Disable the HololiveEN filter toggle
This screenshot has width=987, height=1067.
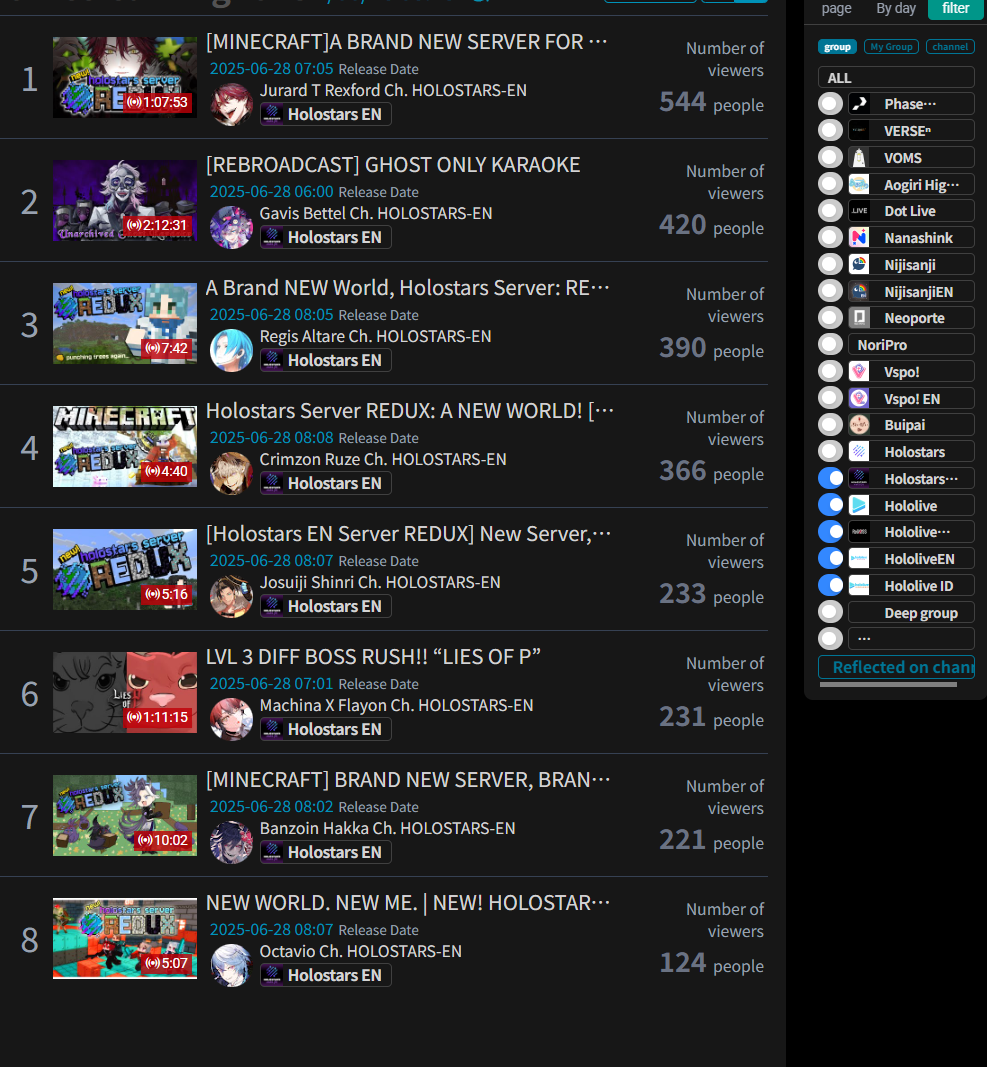(x=830, y=558)
